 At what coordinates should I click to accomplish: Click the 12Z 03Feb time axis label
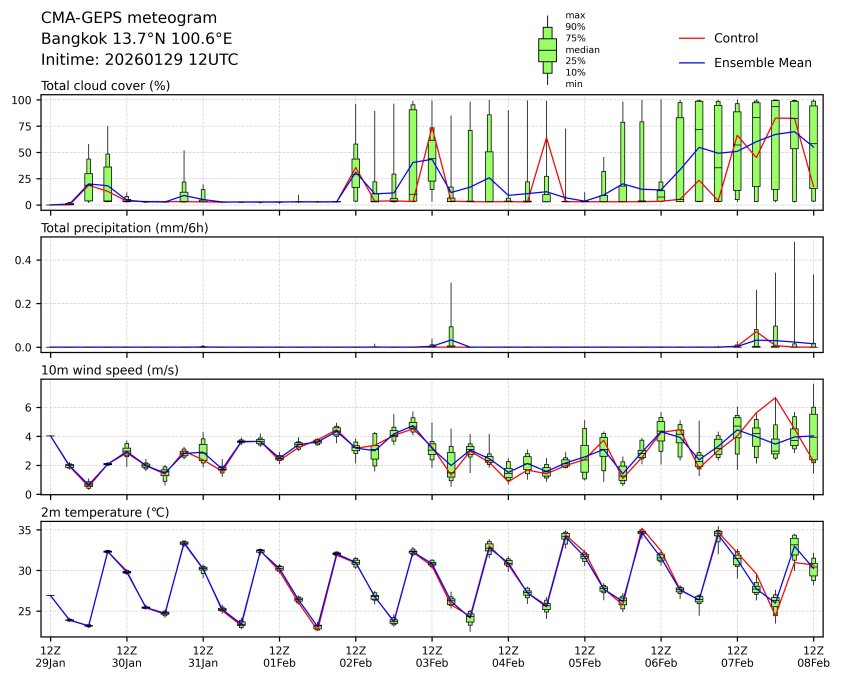[432, 655]
